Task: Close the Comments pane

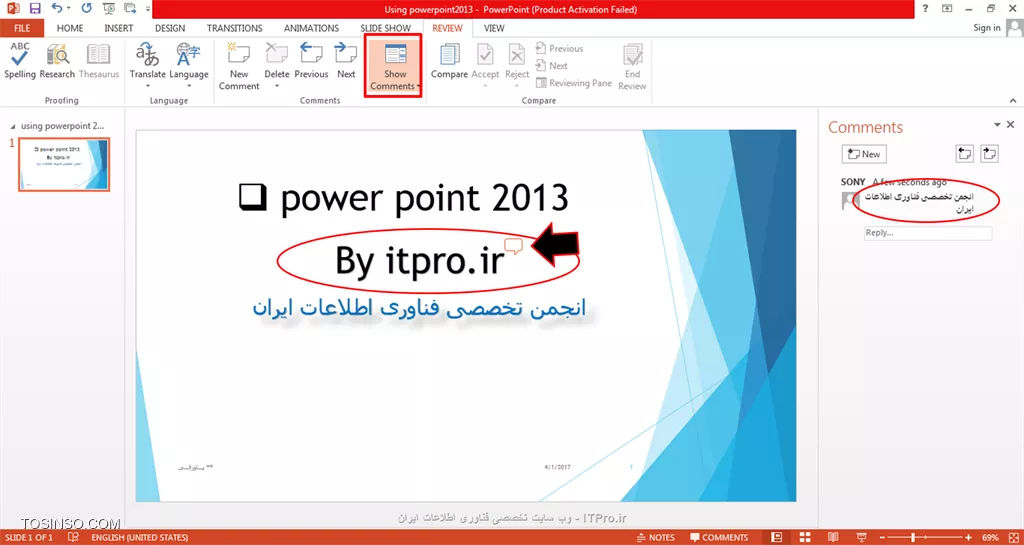Action: (x=1011, y=125)
